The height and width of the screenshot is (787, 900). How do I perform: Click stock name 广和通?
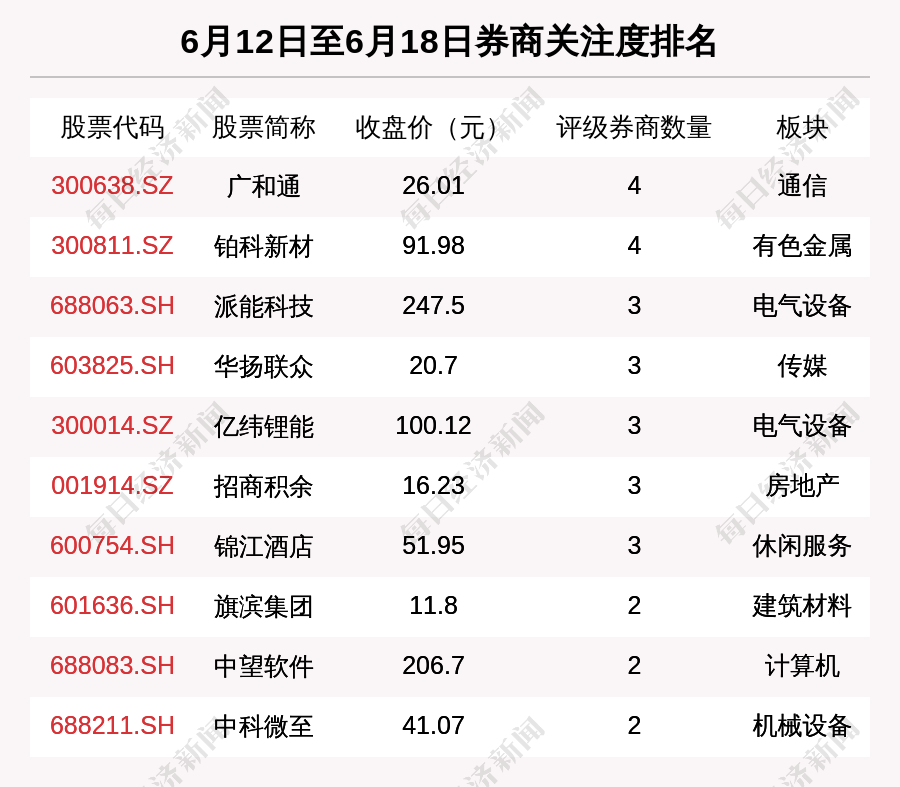[x=263, y=186]
